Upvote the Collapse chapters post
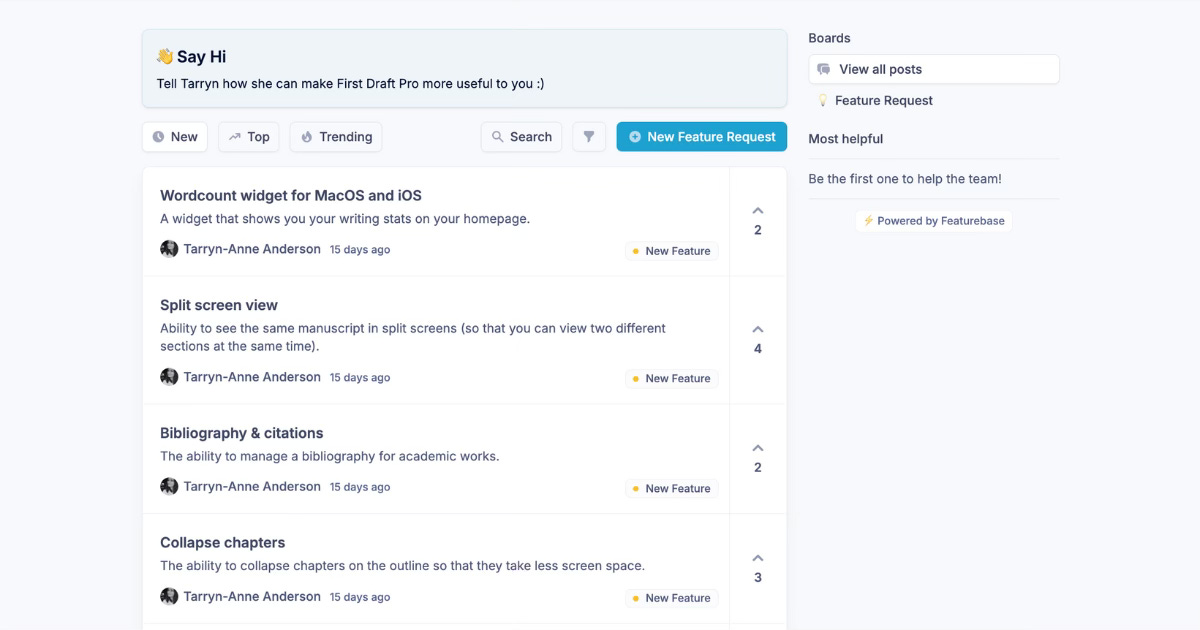The height and width of the screenshot is (630, 1200). 758,569
